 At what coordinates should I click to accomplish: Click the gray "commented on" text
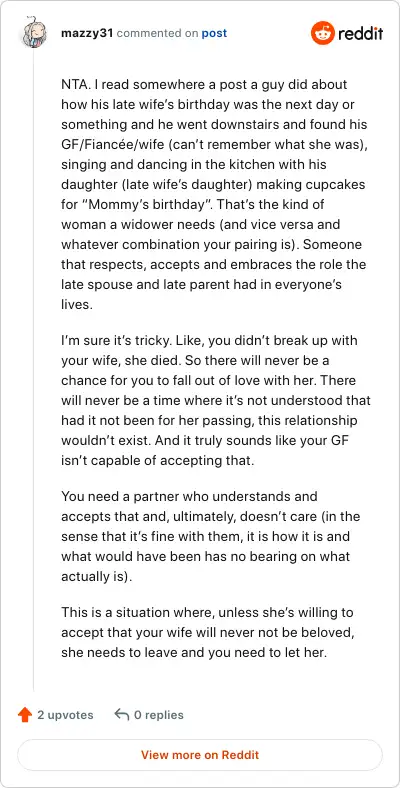(157, 33)
